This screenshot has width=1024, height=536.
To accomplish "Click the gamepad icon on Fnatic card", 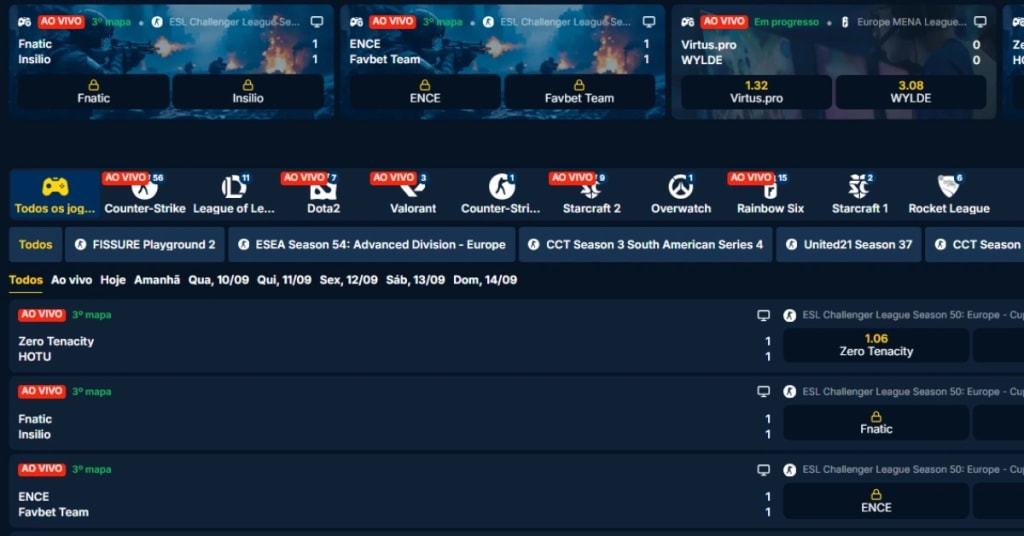I will [25, 22].
